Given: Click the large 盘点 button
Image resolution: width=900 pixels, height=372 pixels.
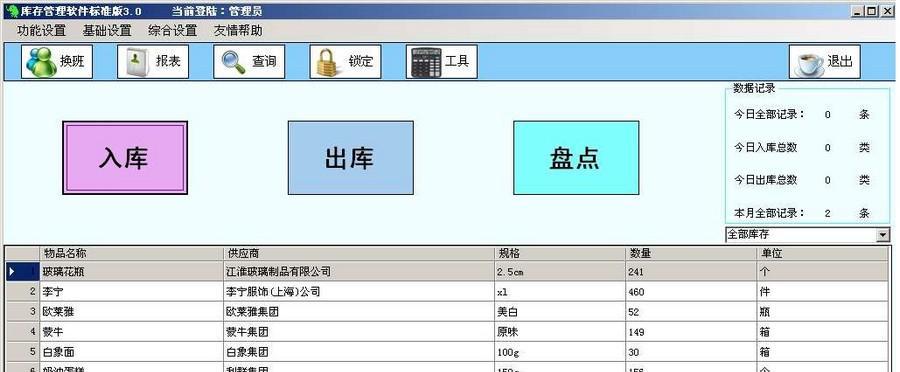Looking at the screenshot, I should tap(576, 157).
